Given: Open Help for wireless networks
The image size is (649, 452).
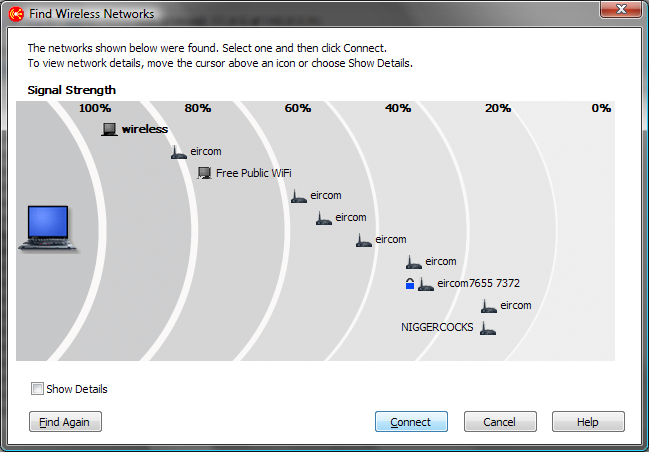Looking at the screenshot, I should click(x=588, y=422).
